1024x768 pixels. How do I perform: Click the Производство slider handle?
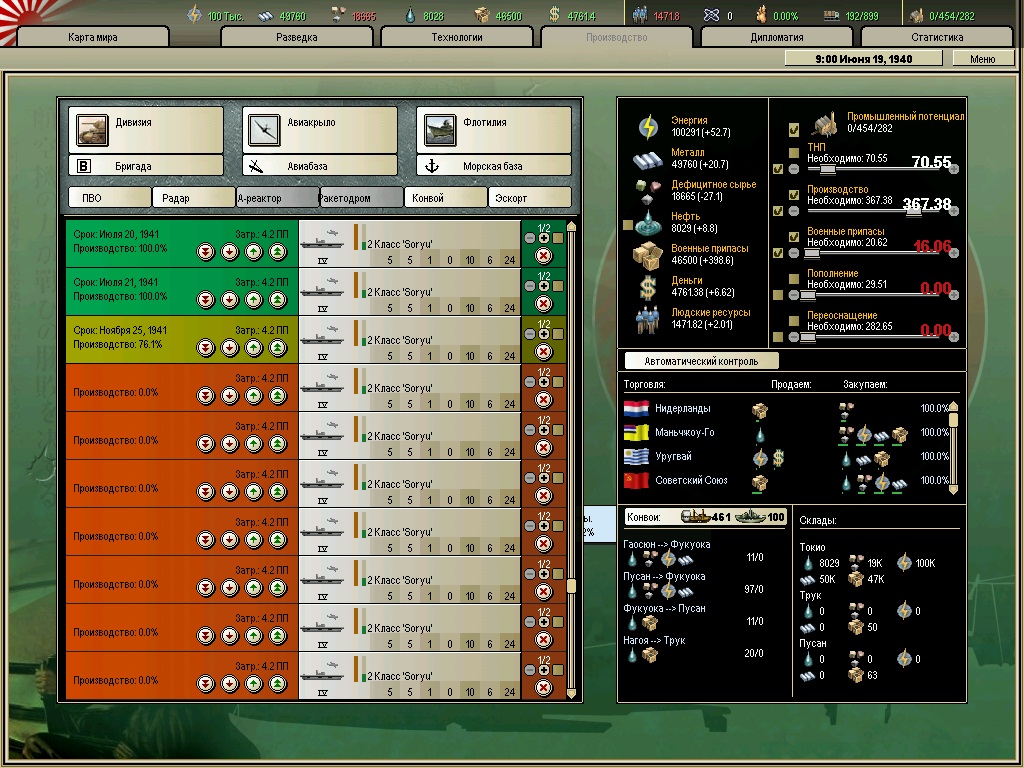tap(916, 210)
